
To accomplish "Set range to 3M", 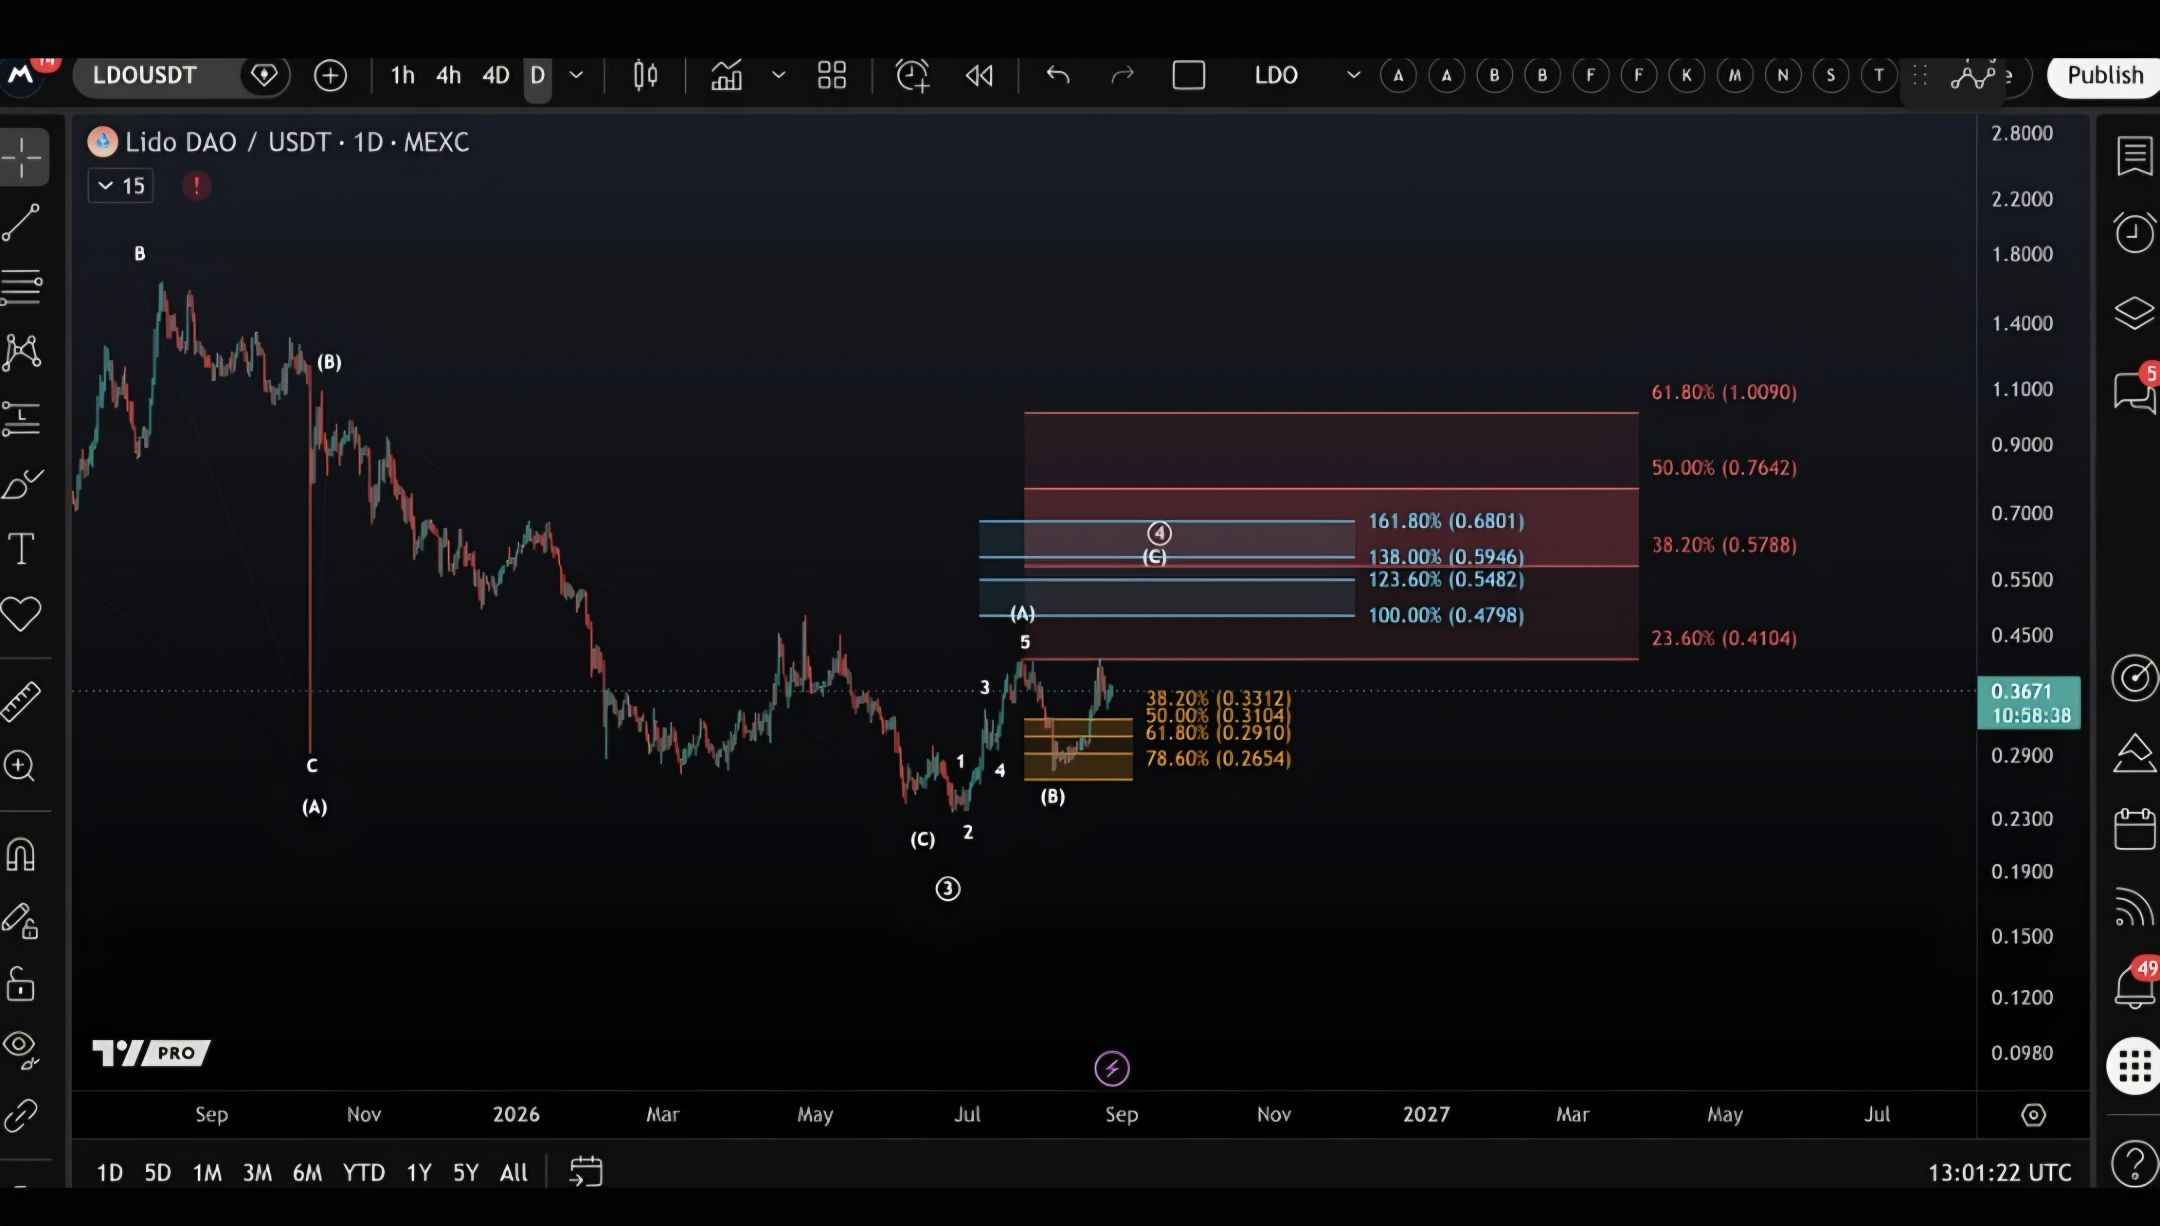I will 257,1172.
